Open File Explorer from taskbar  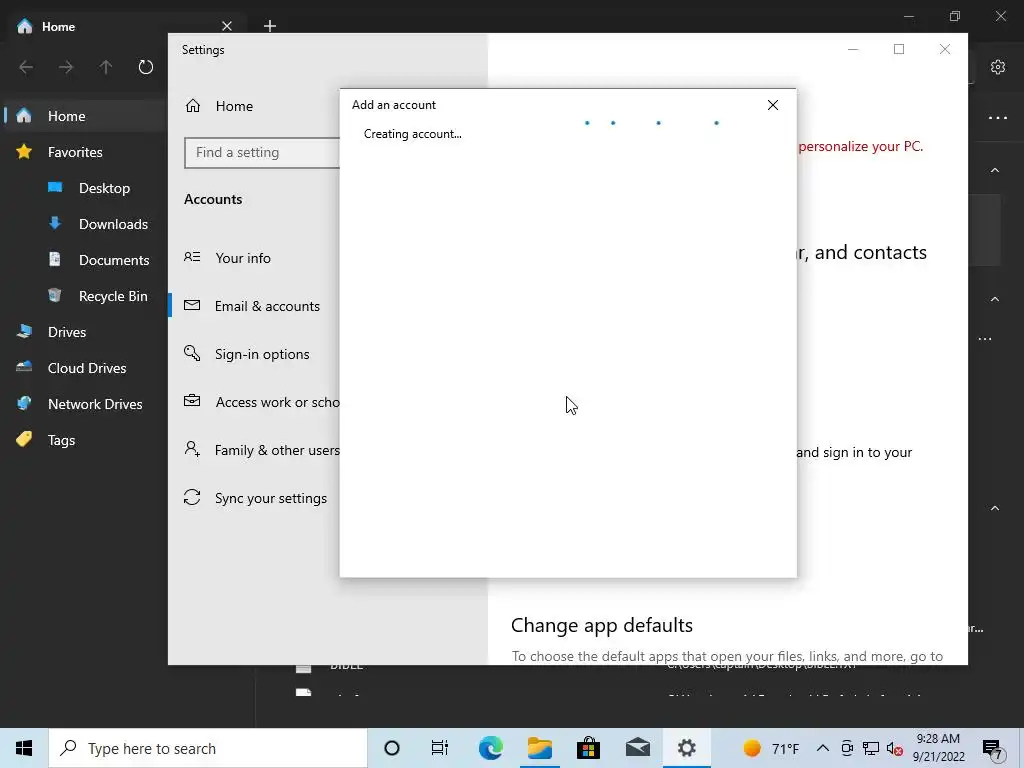click(x=539, y=748)
